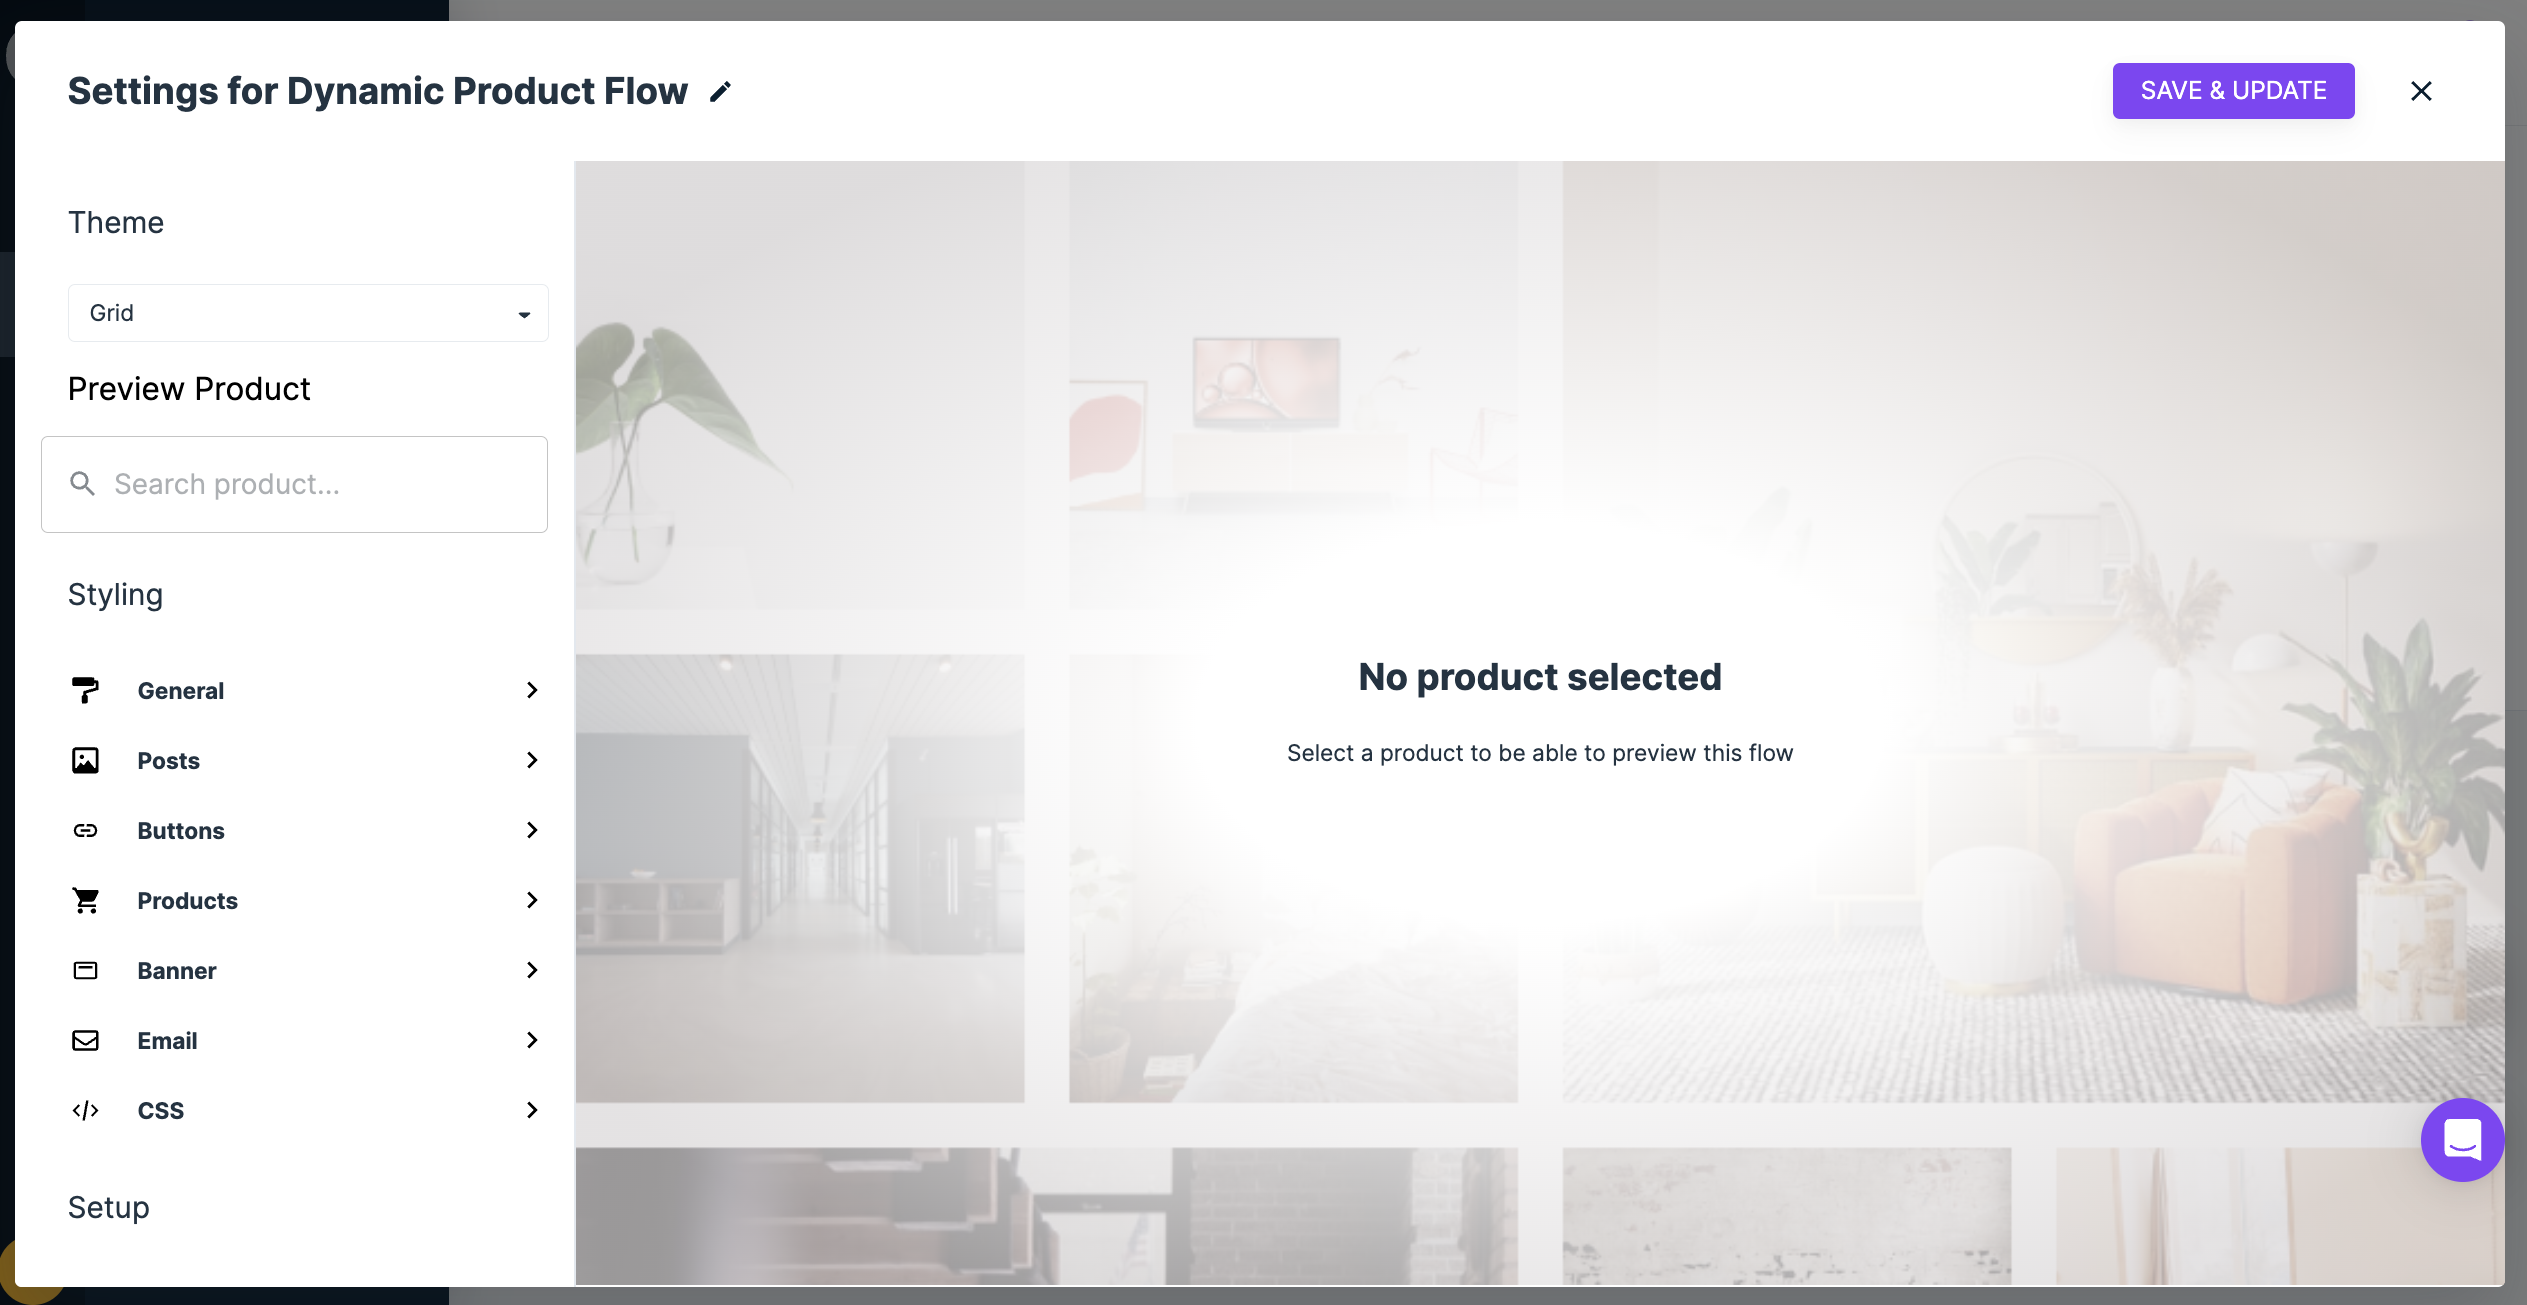Click the Banner window icon
This screenshot has width=2527, height=1305.
click(86, 970)
